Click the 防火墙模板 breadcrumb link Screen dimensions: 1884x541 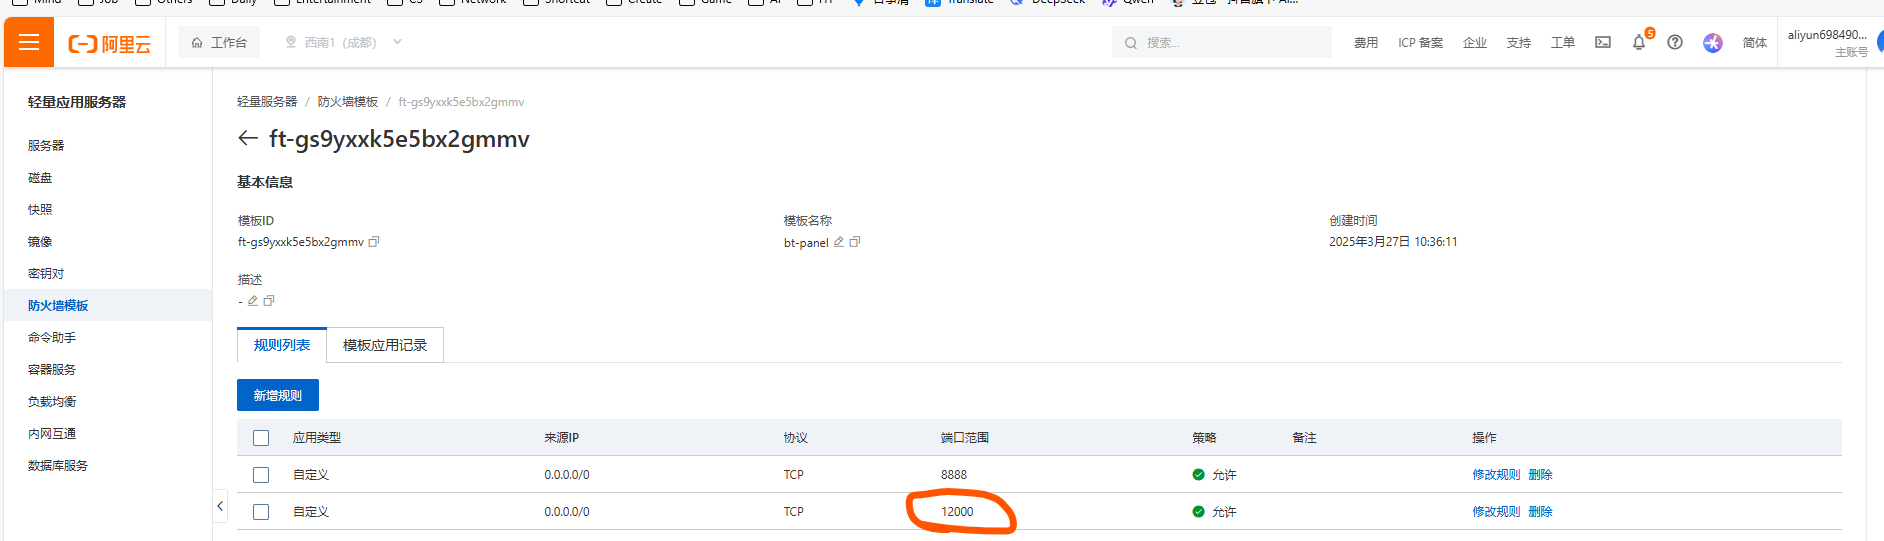[348, 102]
